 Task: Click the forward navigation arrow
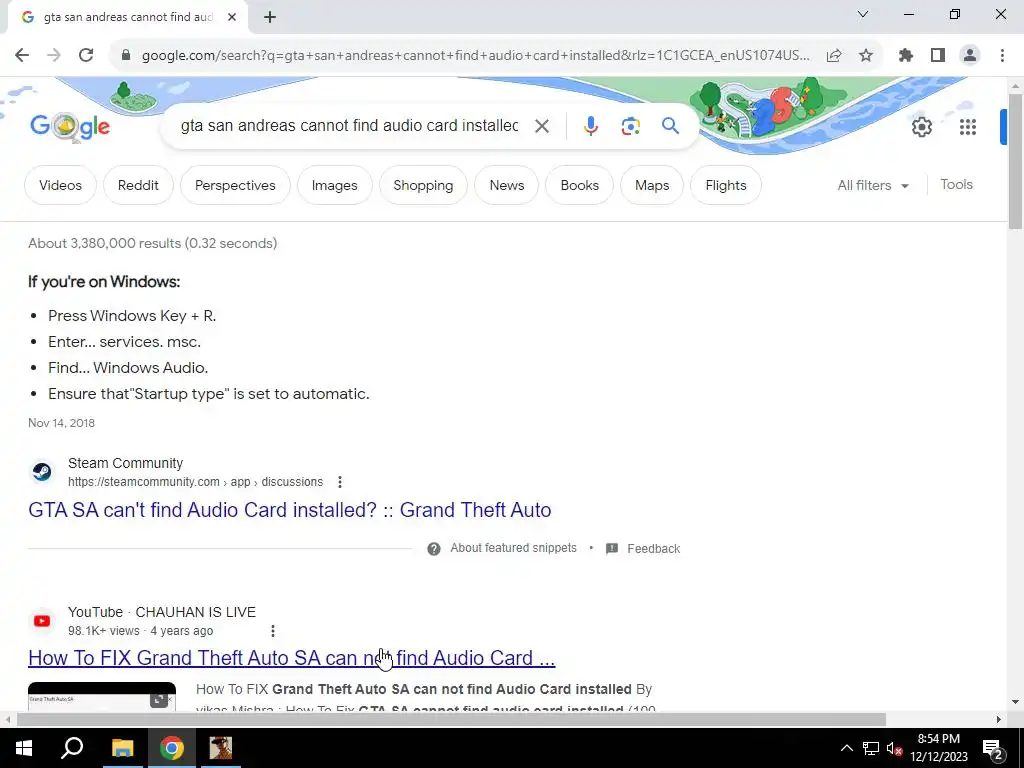54,56
